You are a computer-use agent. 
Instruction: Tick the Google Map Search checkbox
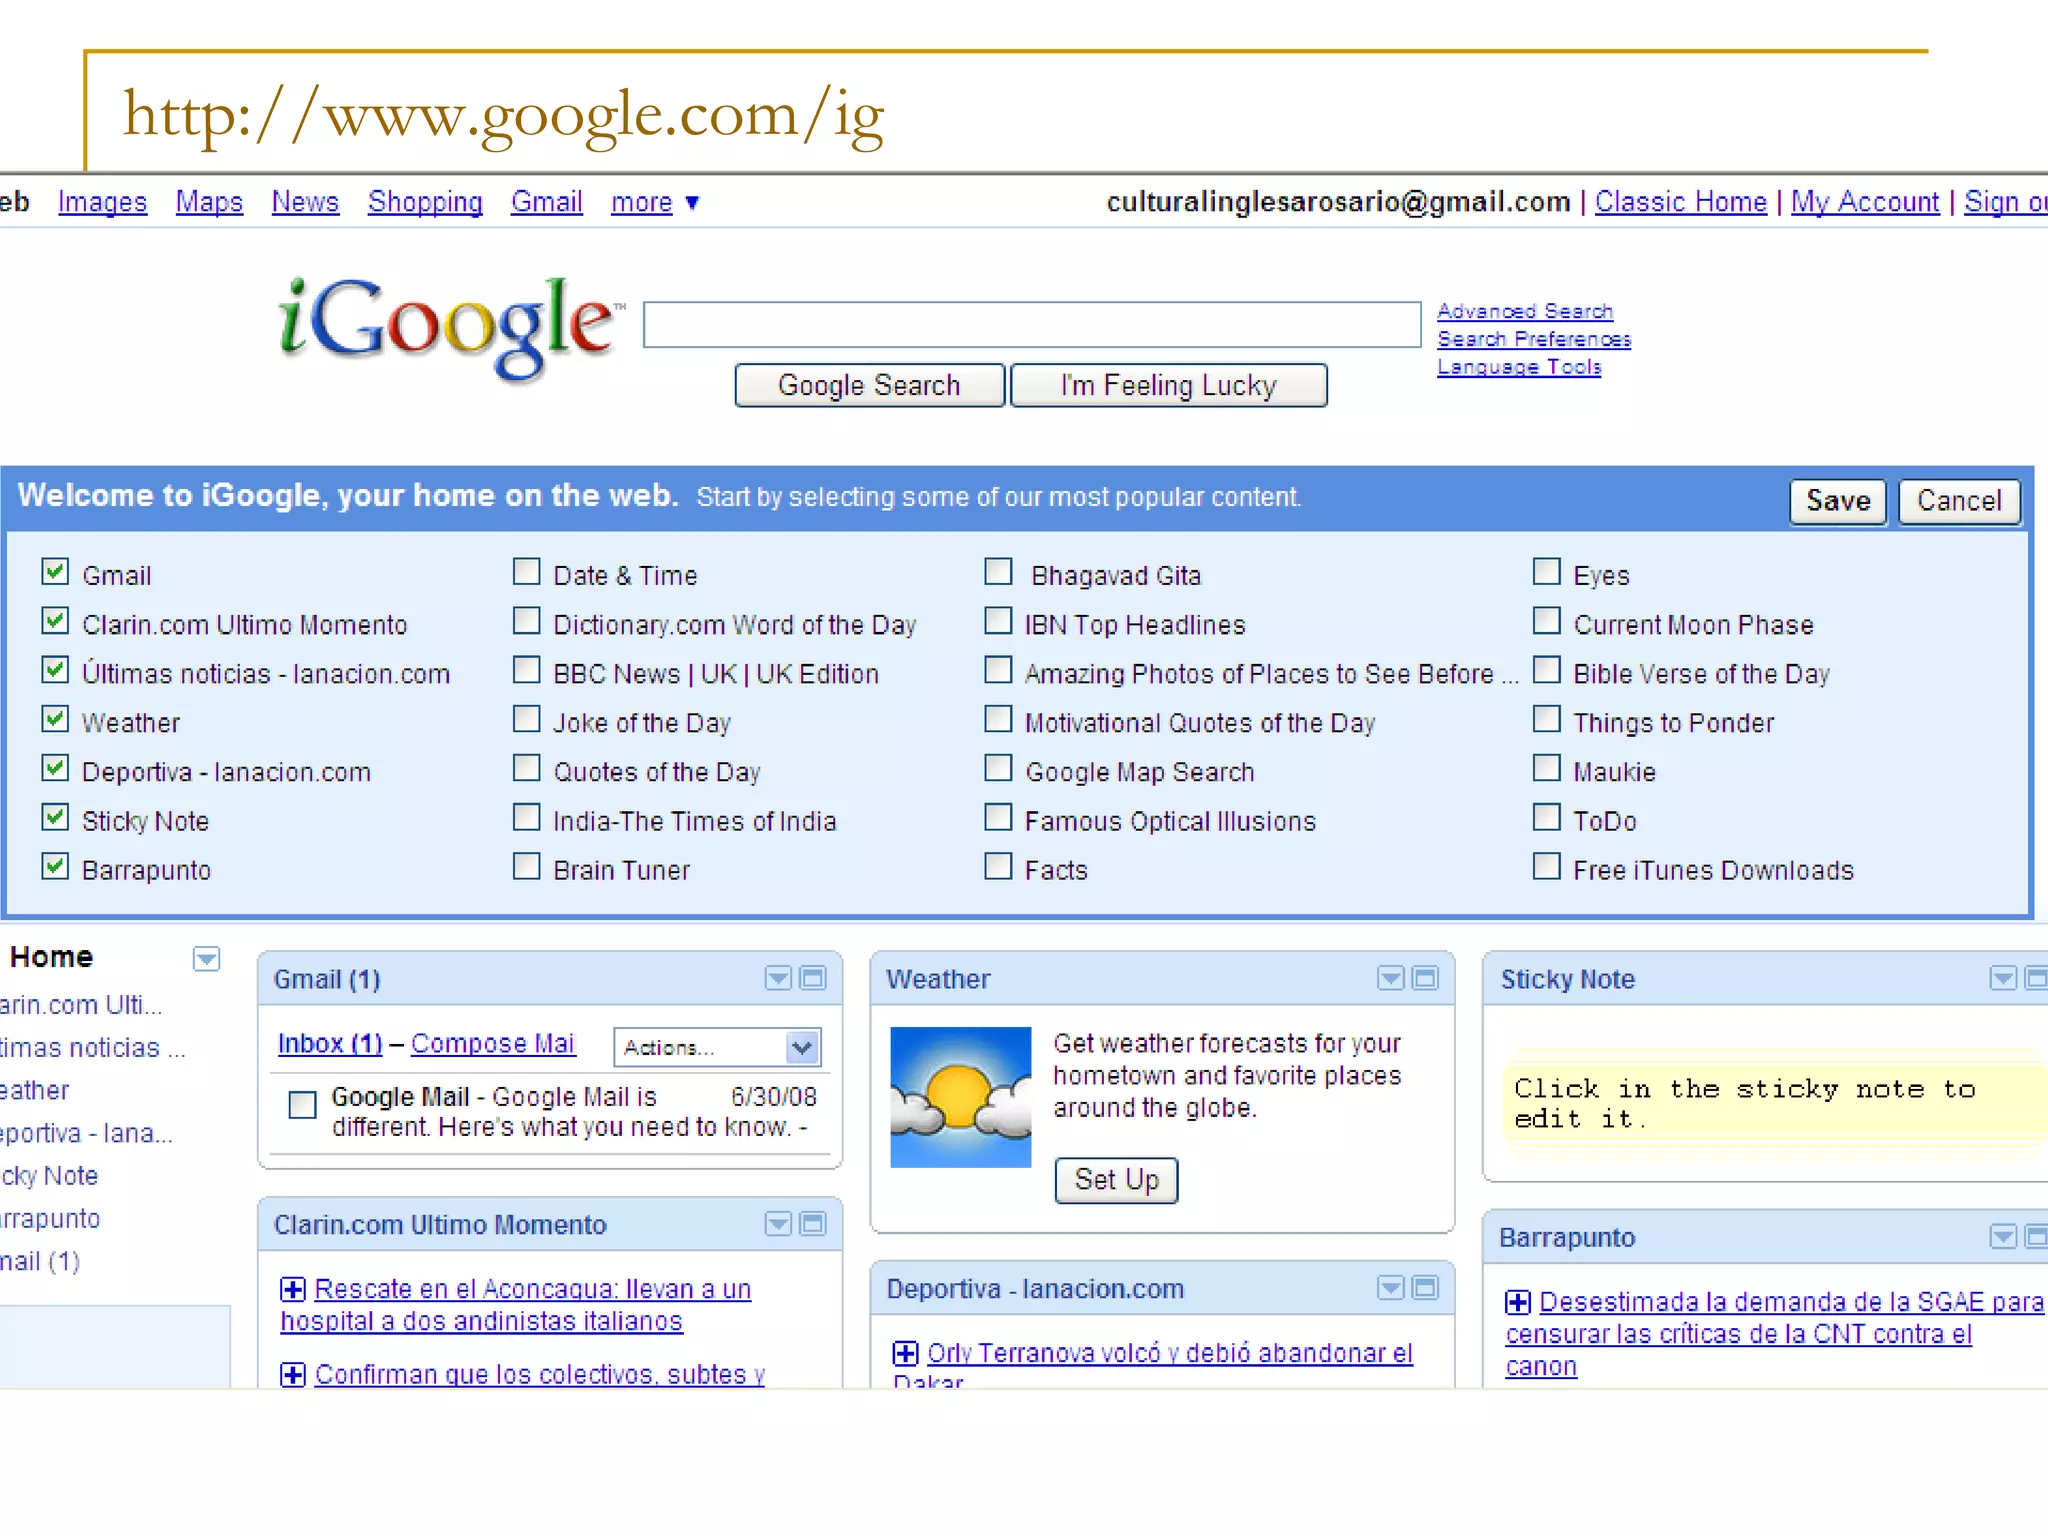(998, 768)
